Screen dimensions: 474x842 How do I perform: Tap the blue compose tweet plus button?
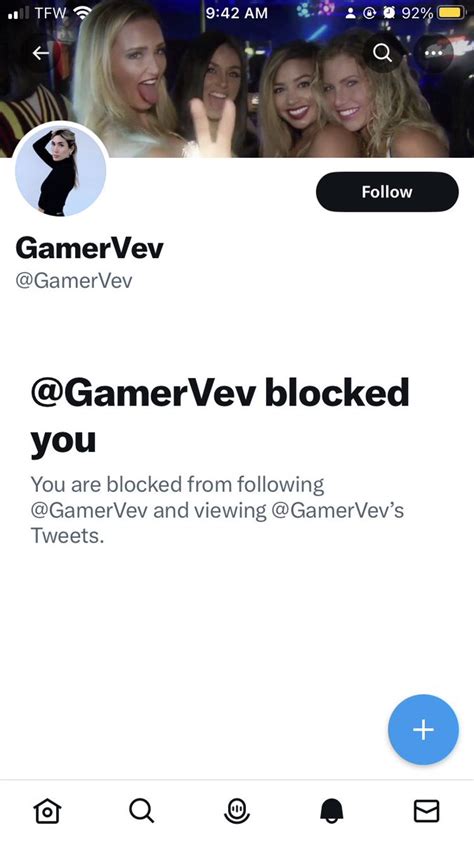click(x=423, y=729)
